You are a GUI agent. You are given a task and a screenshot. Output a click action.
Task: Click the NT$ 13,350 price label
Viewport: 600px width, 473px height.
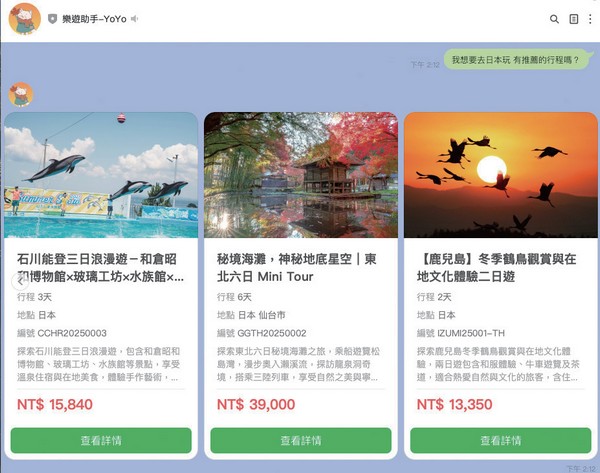click(454, 404)
